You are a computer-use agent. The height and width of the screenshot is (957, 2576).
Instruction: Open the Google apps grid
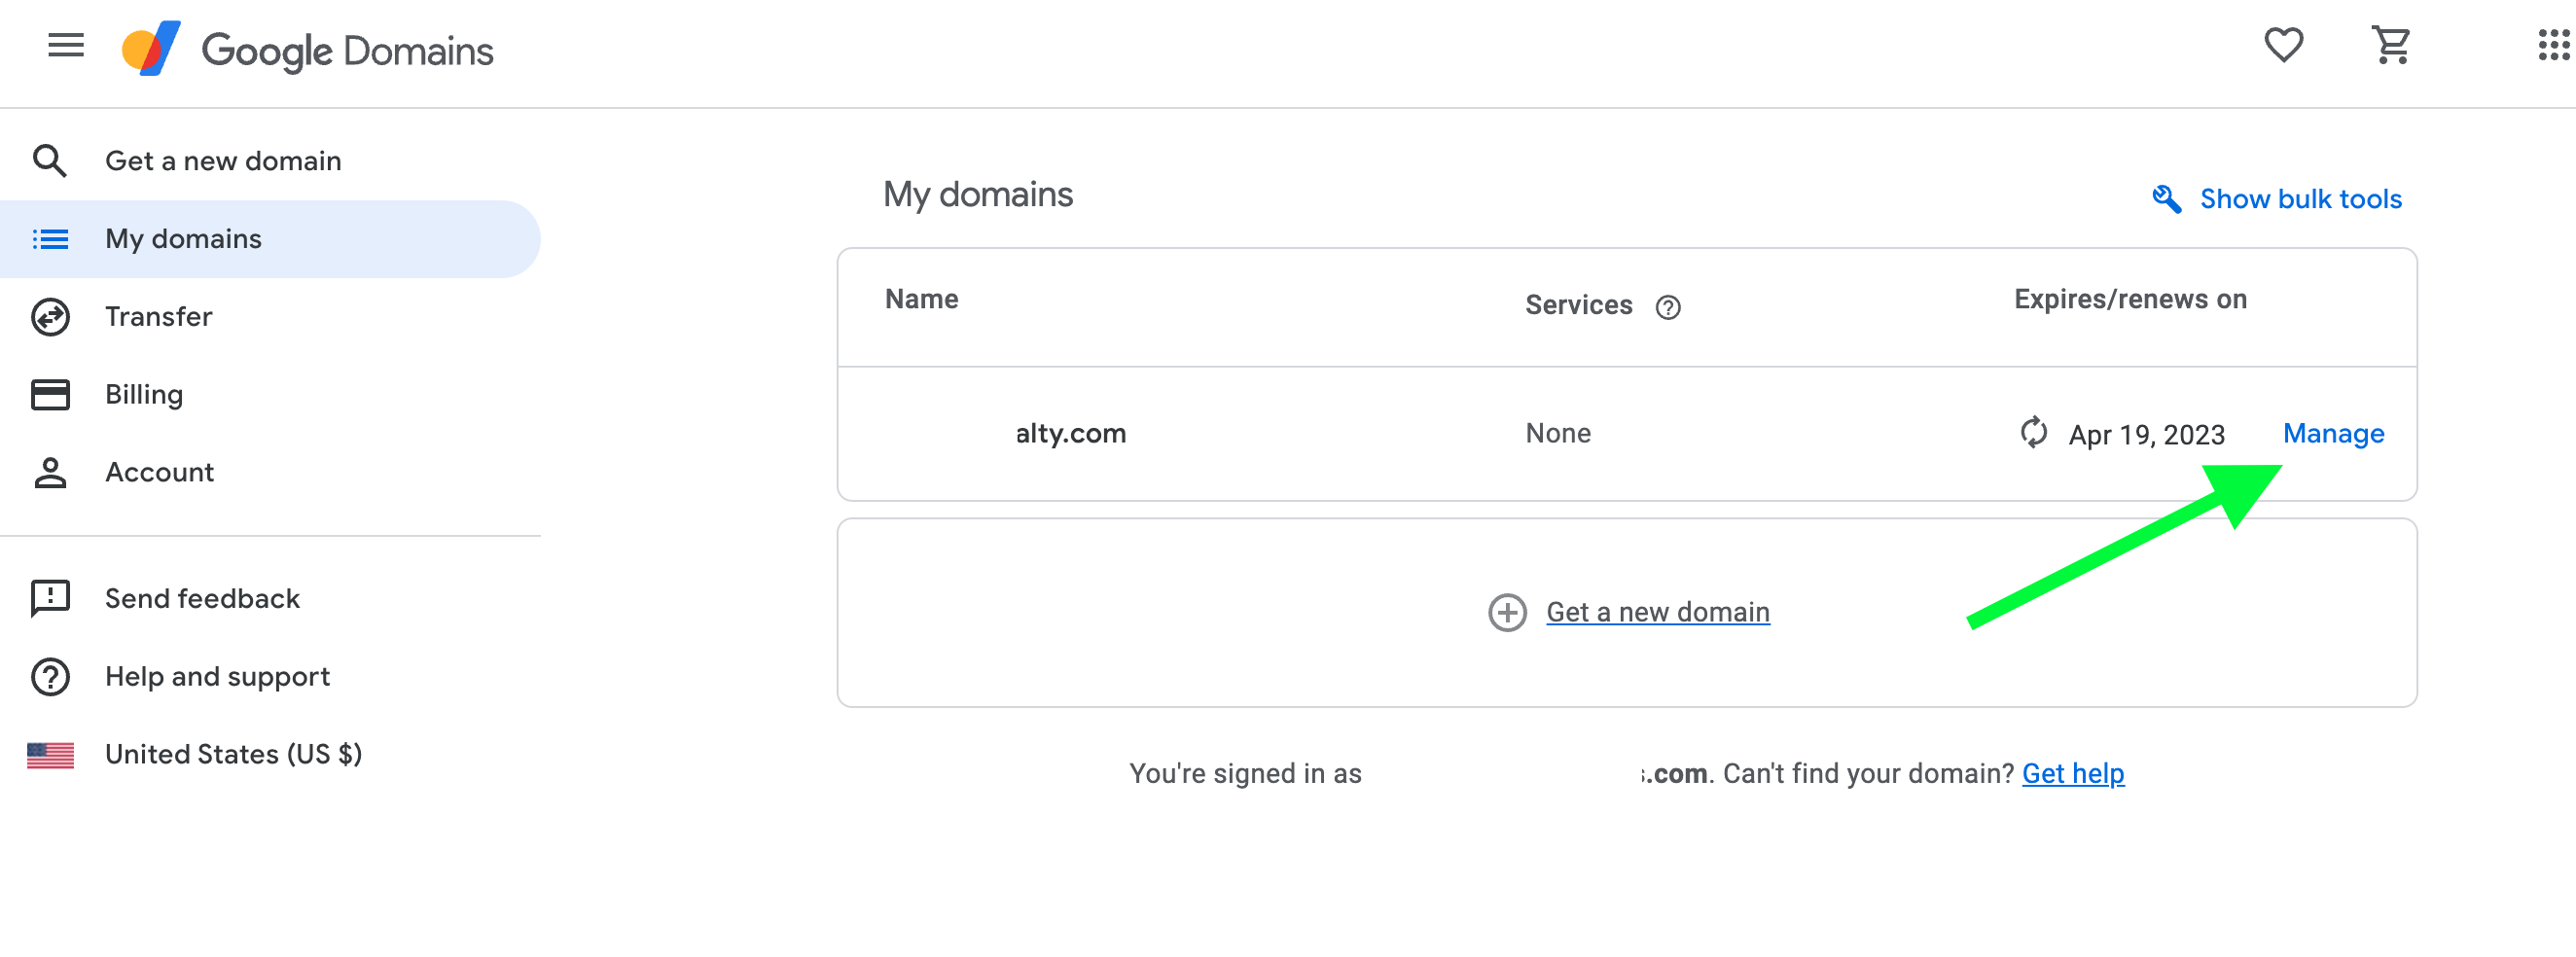click(2553, 46)
